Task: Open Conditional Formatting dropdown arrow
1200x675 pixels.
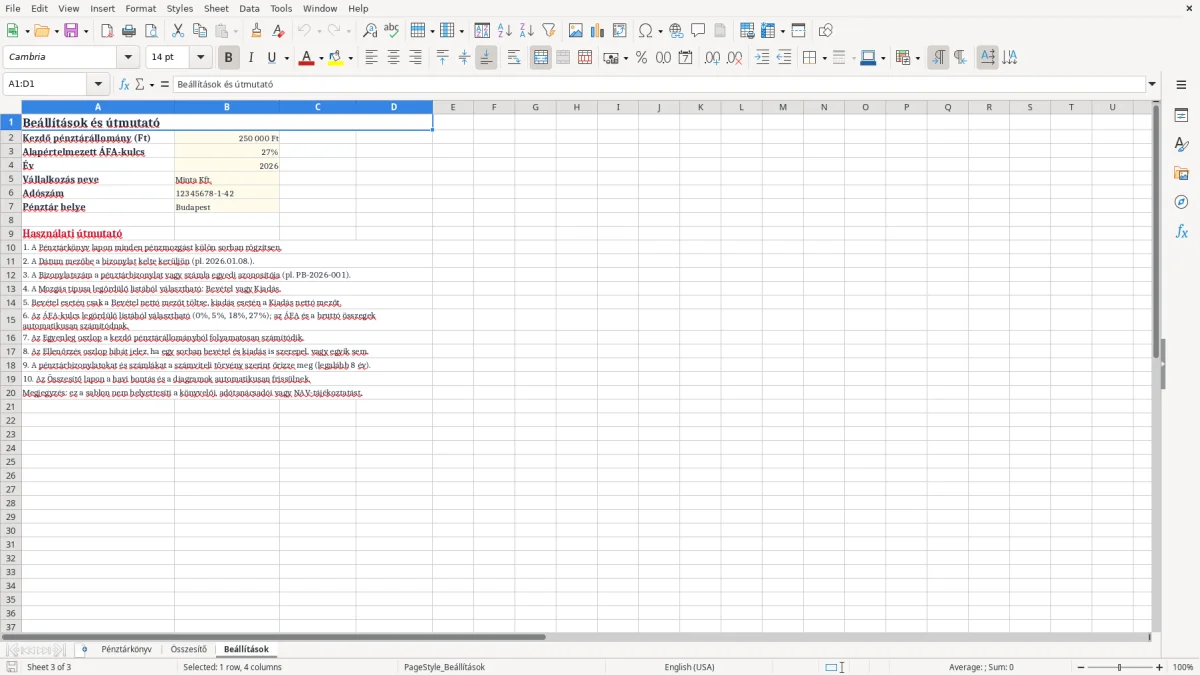Action: [917, 58]
